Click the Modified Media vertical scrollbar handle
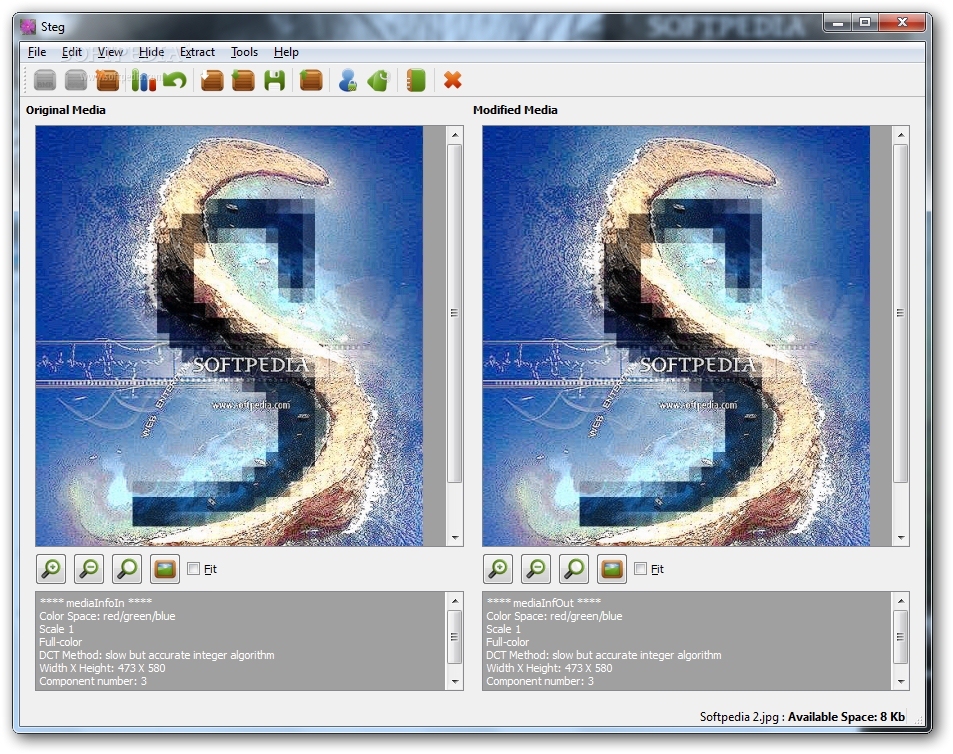Image resolution: width=953 pixels, height=754 pixels. click(901, 314)
